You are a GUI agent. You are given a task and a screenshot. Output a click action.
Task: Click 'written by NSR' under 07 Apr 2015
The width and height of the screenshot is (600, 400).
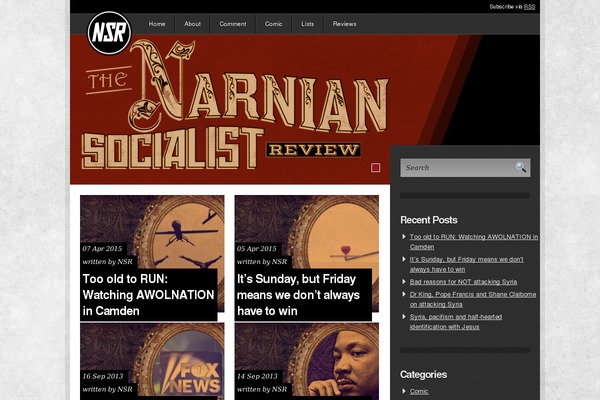pyautogui.click(x=108, y=262)
